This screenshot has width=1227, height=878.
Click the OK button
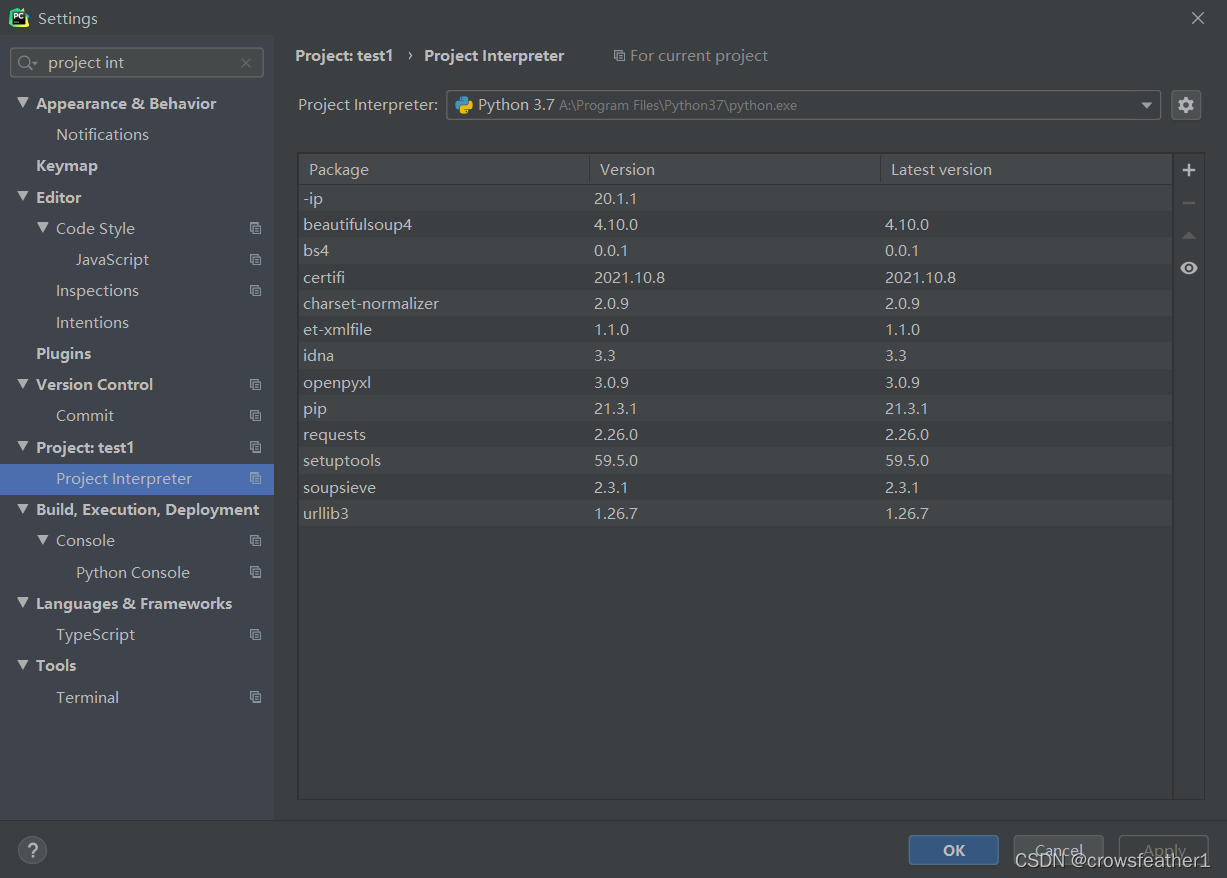tap(954, 850)
